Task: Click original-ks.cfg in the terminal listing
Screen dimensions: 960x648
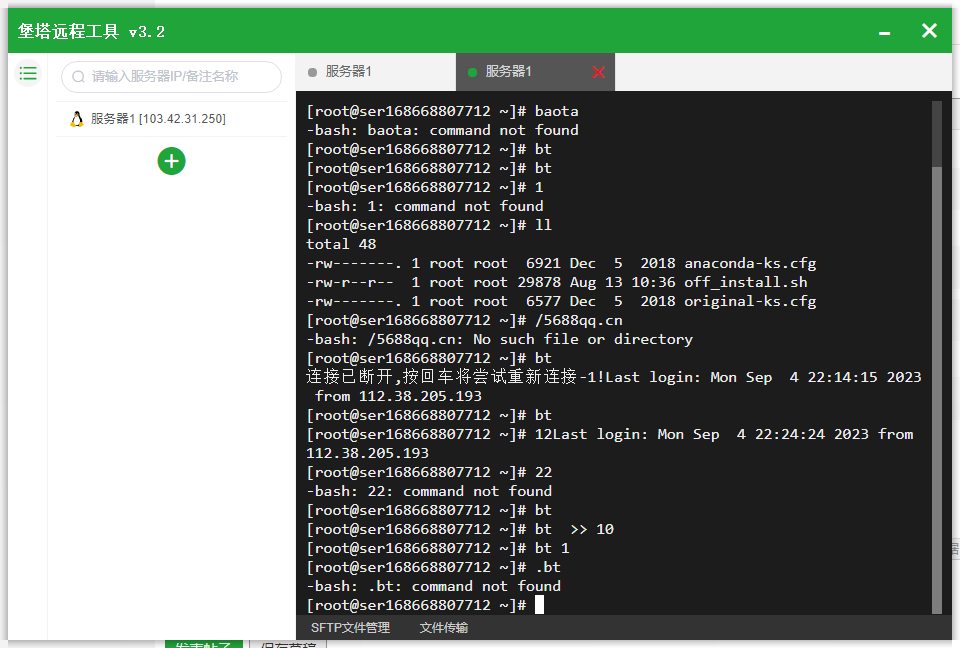Action: 750,301
